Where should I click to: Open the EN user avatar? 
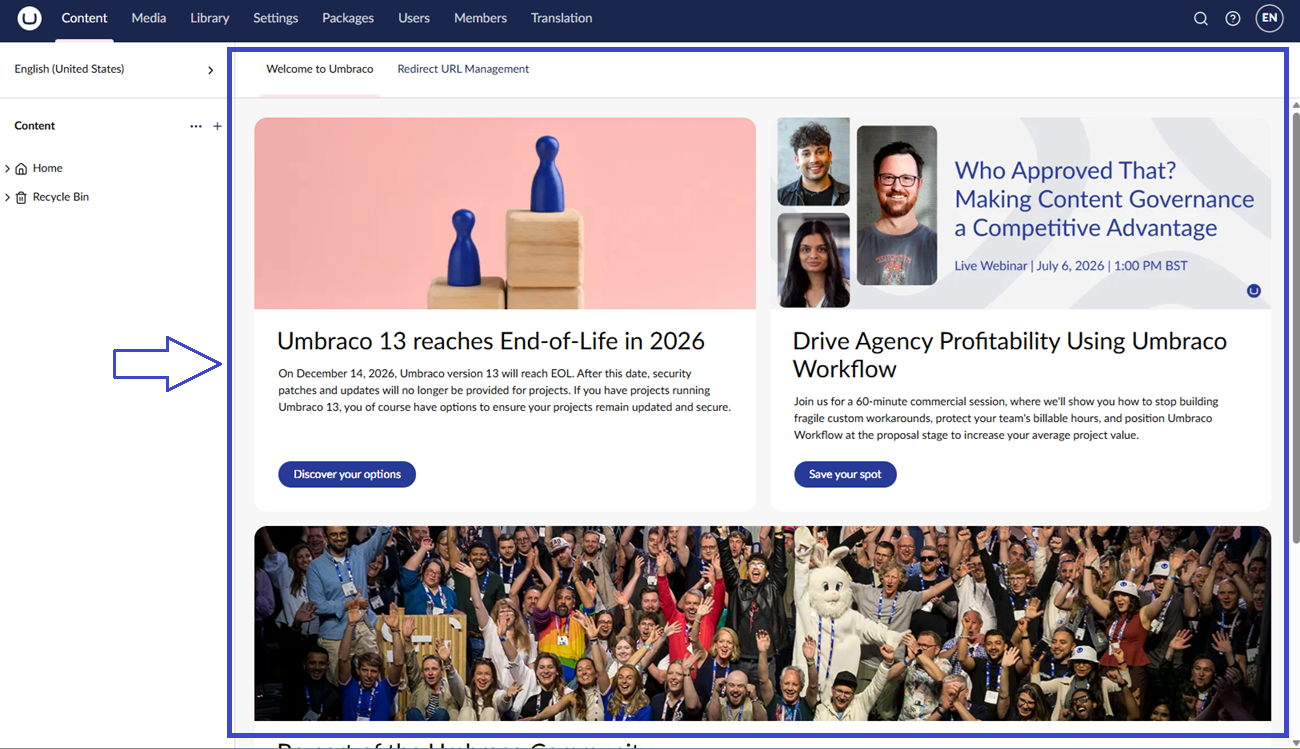1269,18
